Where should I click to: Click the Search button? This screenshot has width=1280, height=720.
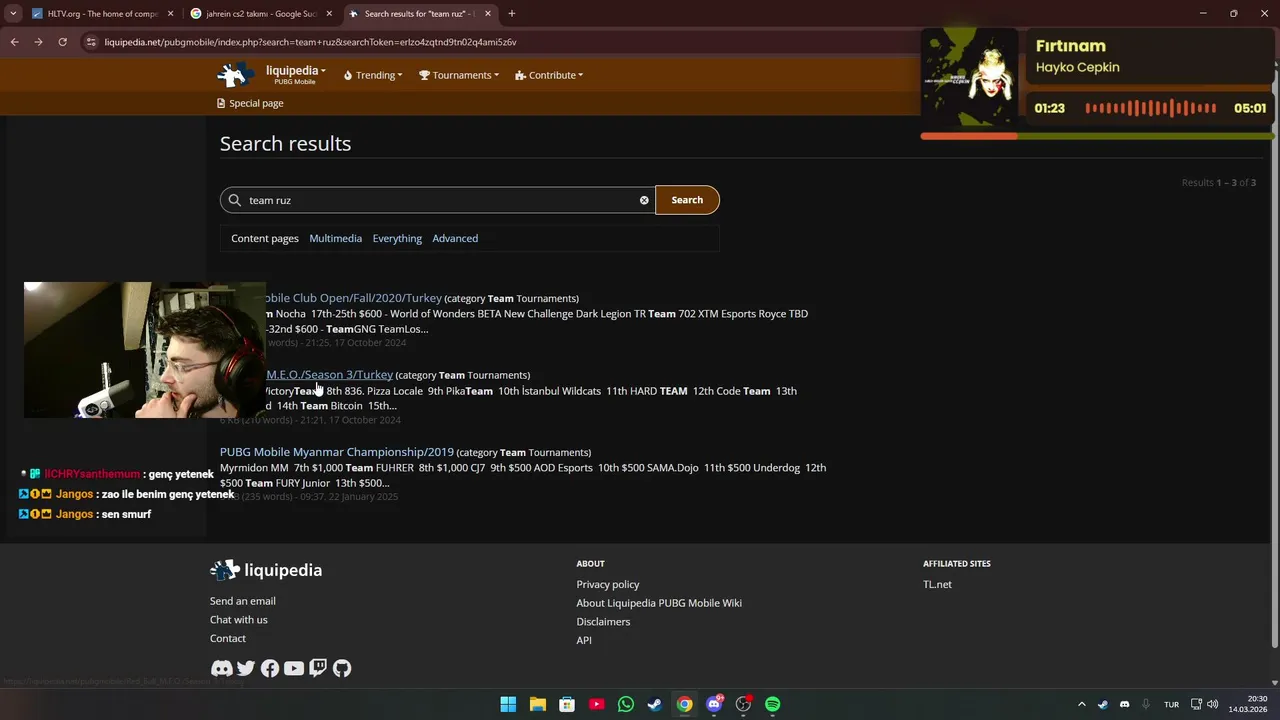pyautogui.click(x=687, y=200)
